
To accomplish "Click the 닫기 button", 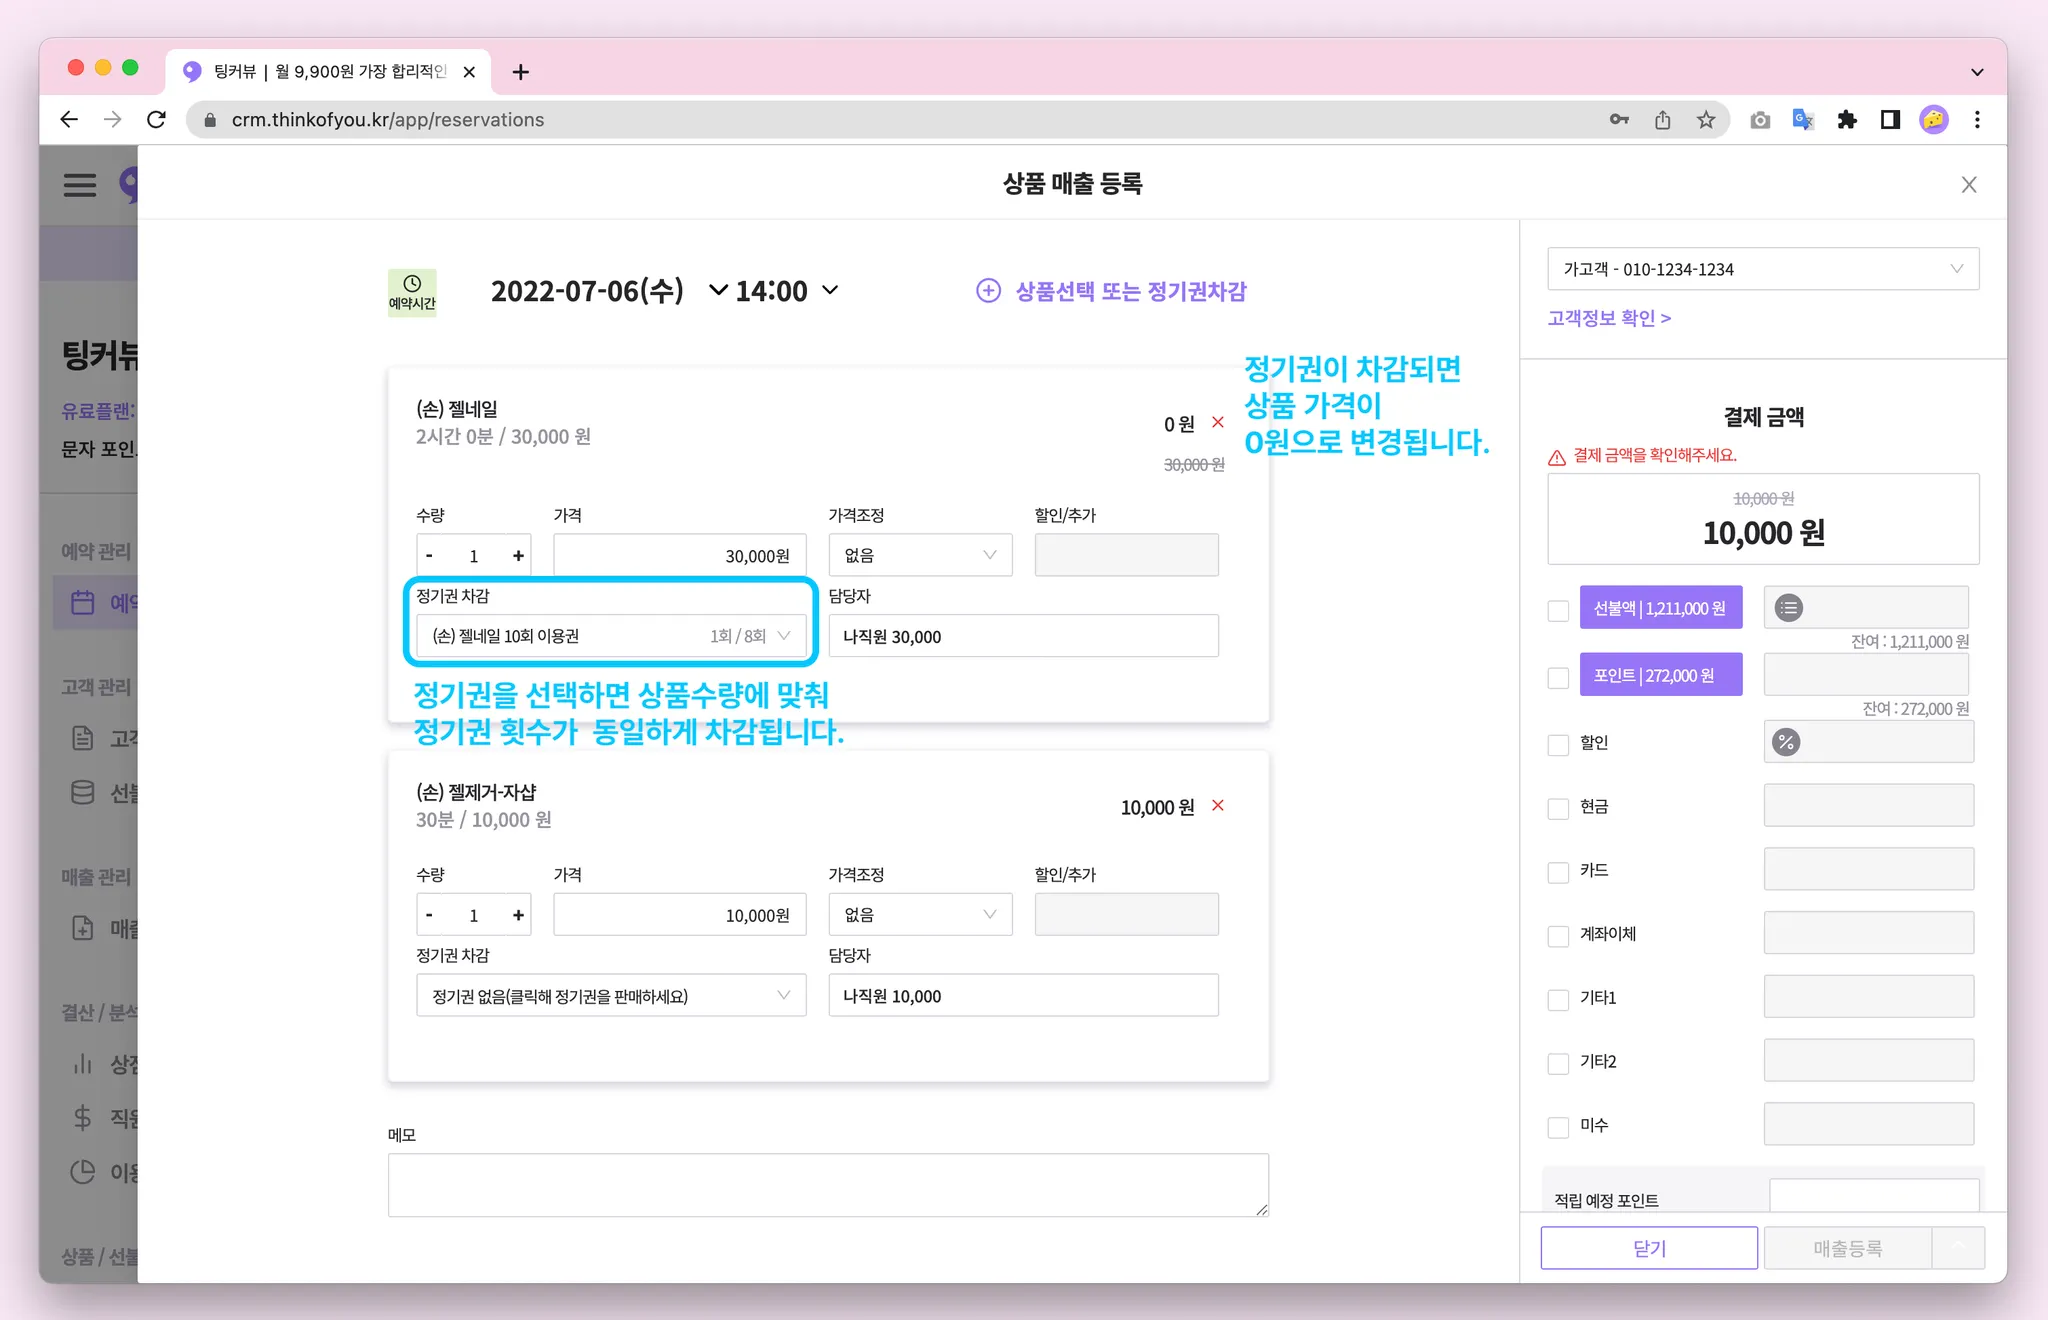I will coord(1648,1248).
